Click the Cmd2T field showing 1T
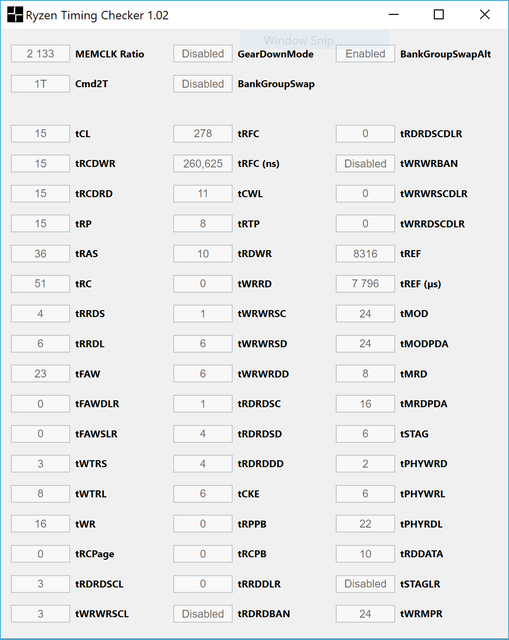509x640 pixels. click(x=40, y=84)
